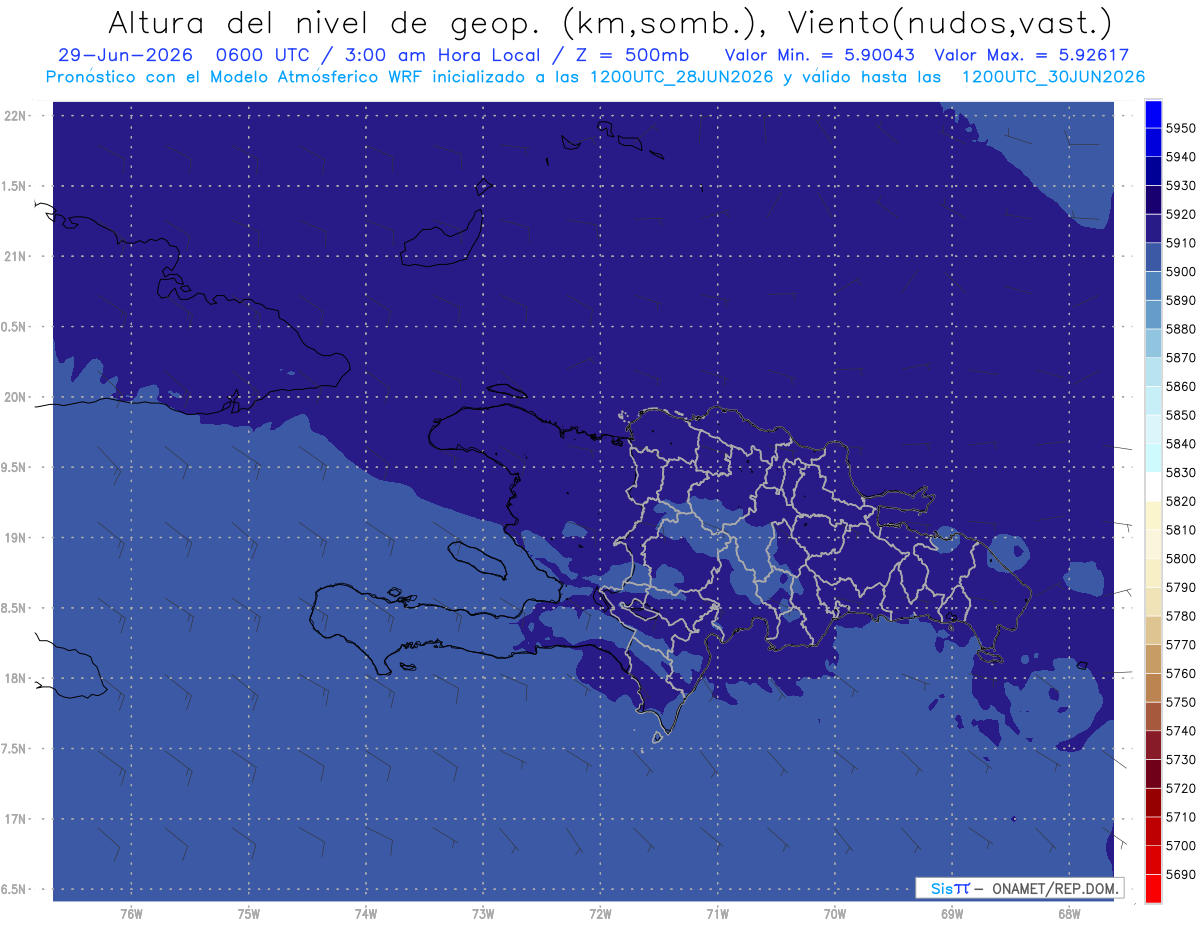Click the "5690" colorbar value
The width and height of the screenshot is (1200, 927).
tap(1180, 874)
